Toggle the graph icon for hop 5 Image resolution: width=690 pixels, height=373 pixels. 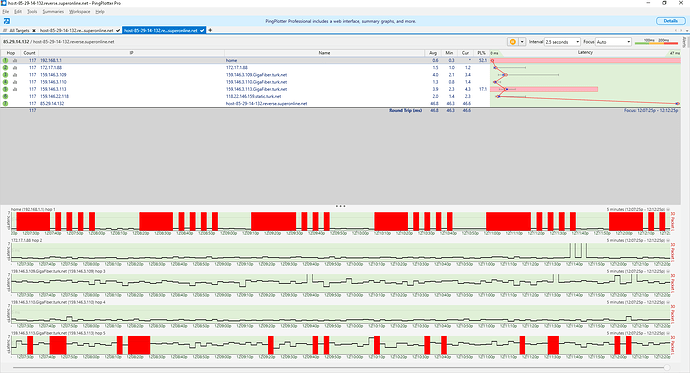pyautogui.click(x=15, y=89)
